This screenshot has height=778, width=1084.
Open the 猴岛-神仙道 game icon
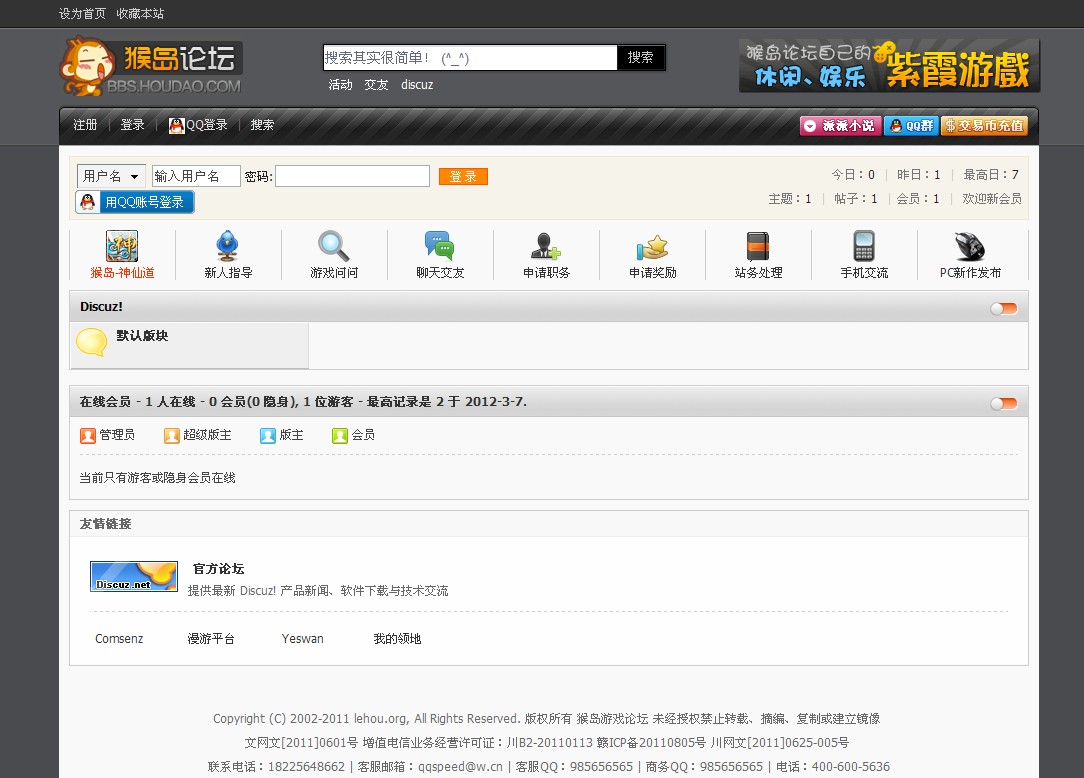pyautogui.click(x=122, y=246)
